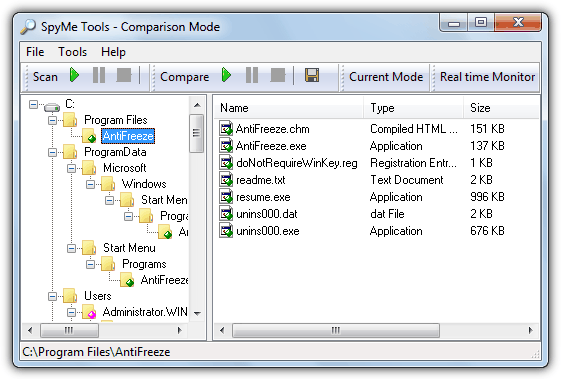Collapse the Progra folder node

click(128, 217)
